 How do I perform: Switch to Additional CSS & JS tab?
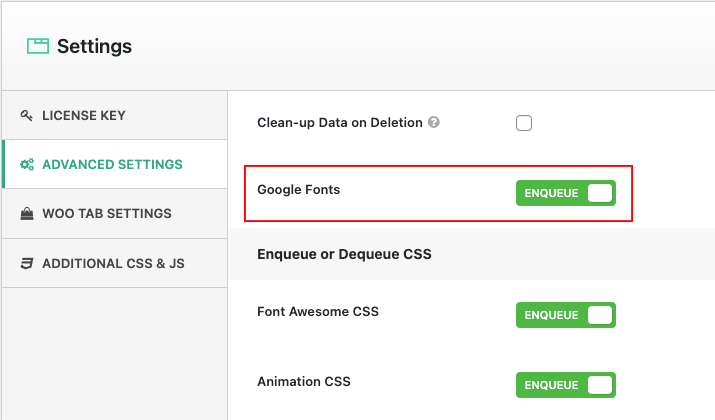coord(113,264)
